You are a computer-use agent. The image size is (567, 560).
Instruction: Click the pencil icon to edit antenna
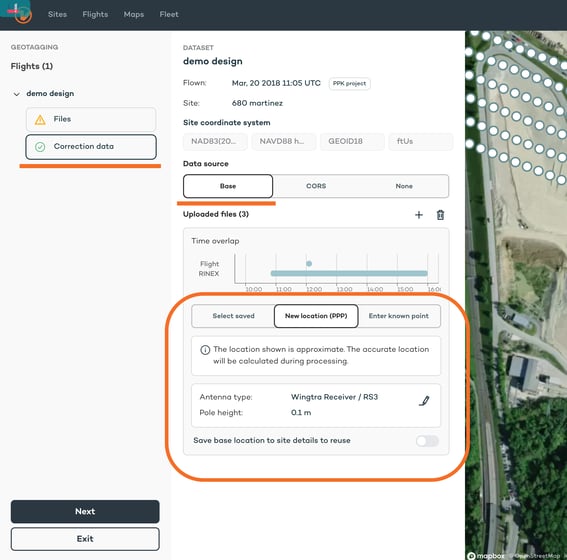tap(424, 401)
